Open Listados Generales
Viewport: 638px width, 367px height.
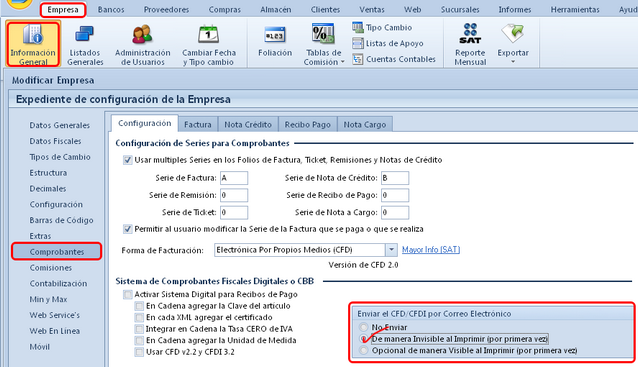85,45
